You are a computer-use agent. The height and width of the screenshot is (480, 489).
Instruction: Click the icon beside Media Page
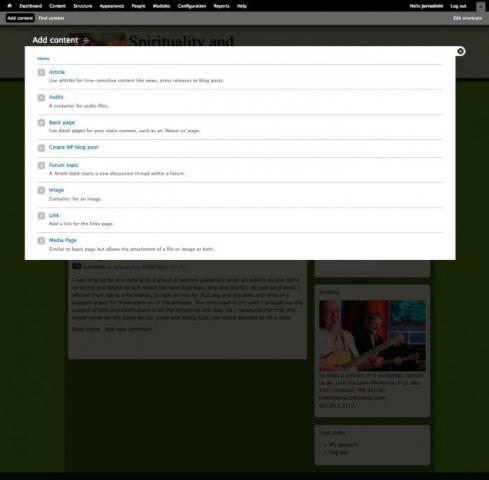click(x=41, y=241)
